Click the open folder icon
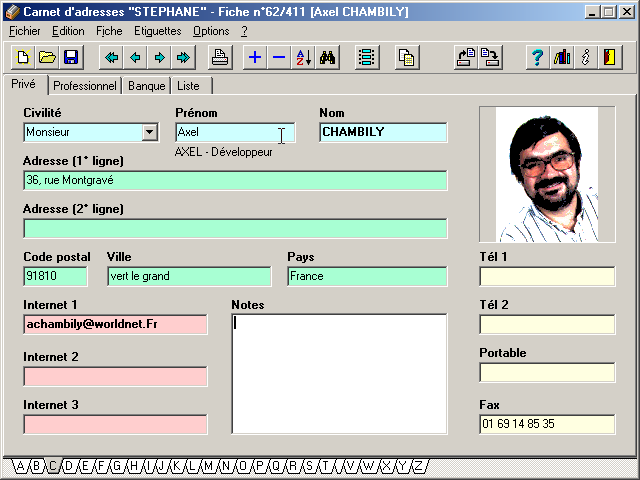640x480 pixels. pyautogui.click(x=46, y=58)
